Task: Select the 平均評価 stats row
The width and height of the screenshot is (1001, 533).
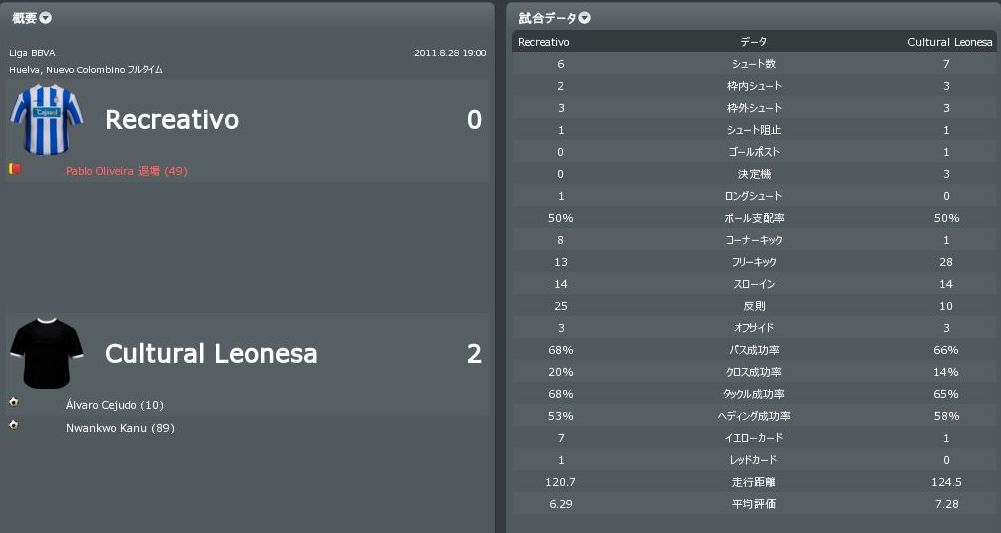Action: pos(753,504)
